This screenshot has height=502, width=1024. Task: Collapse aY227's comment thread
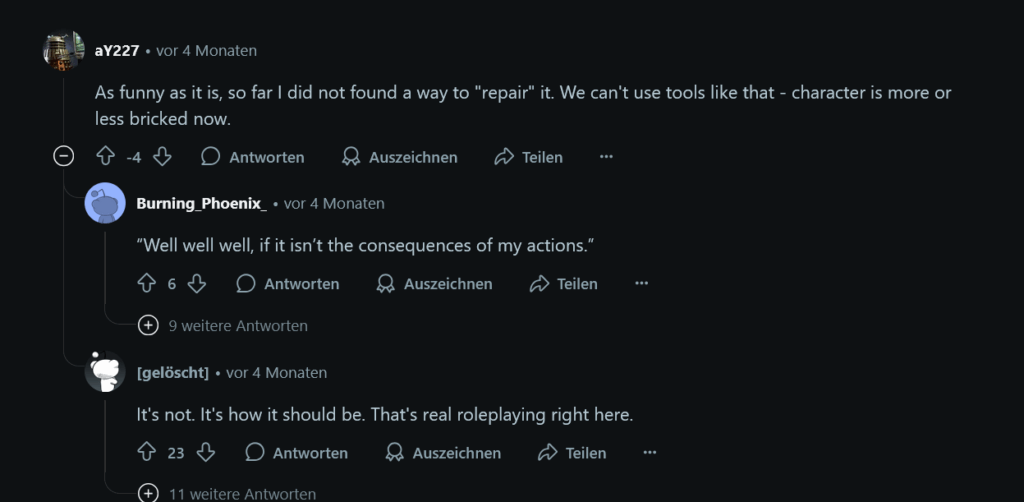click(x=63, y=157)
